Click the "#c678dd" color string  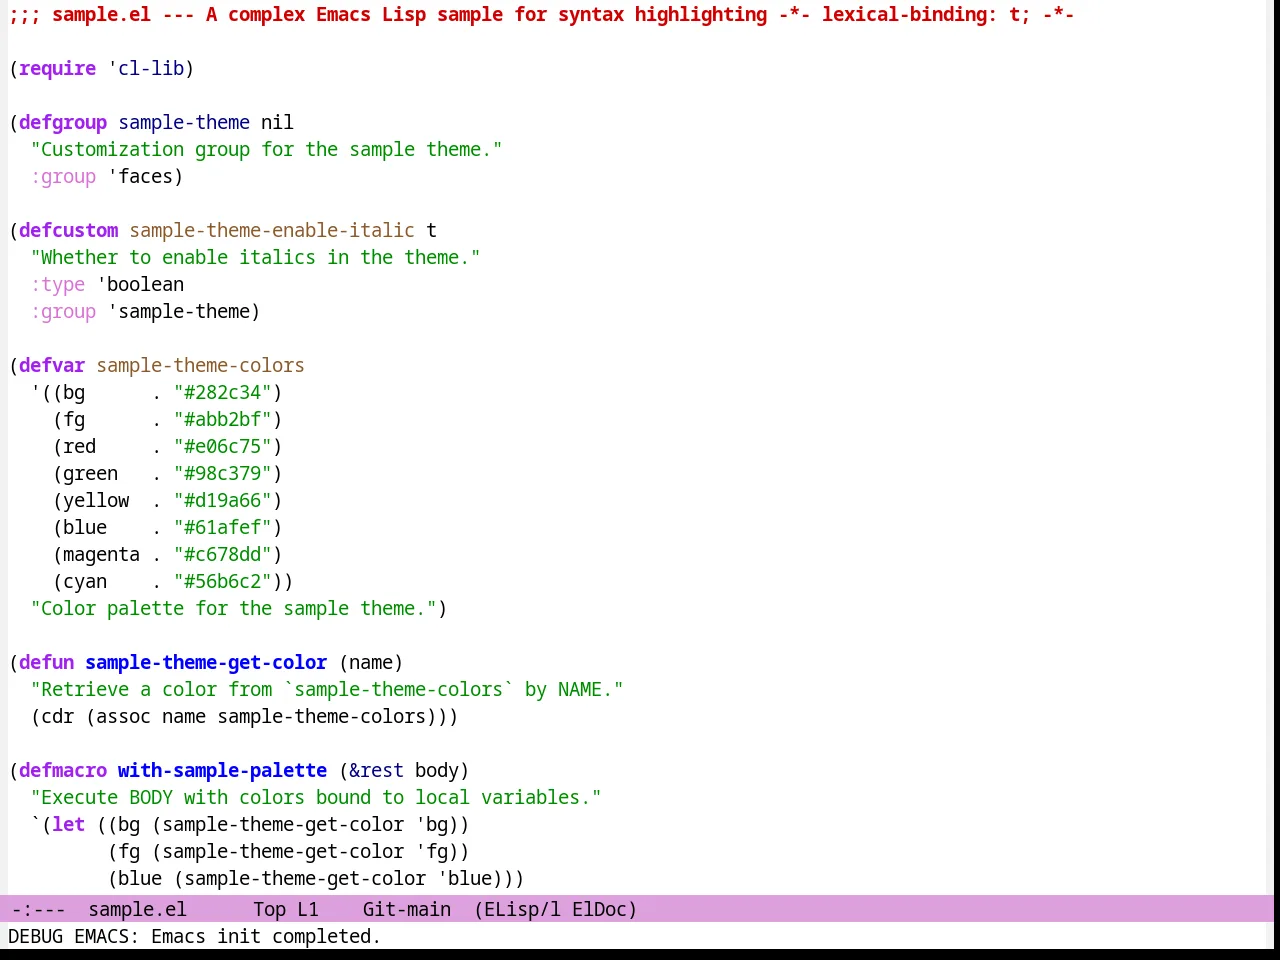click(222, 554)
